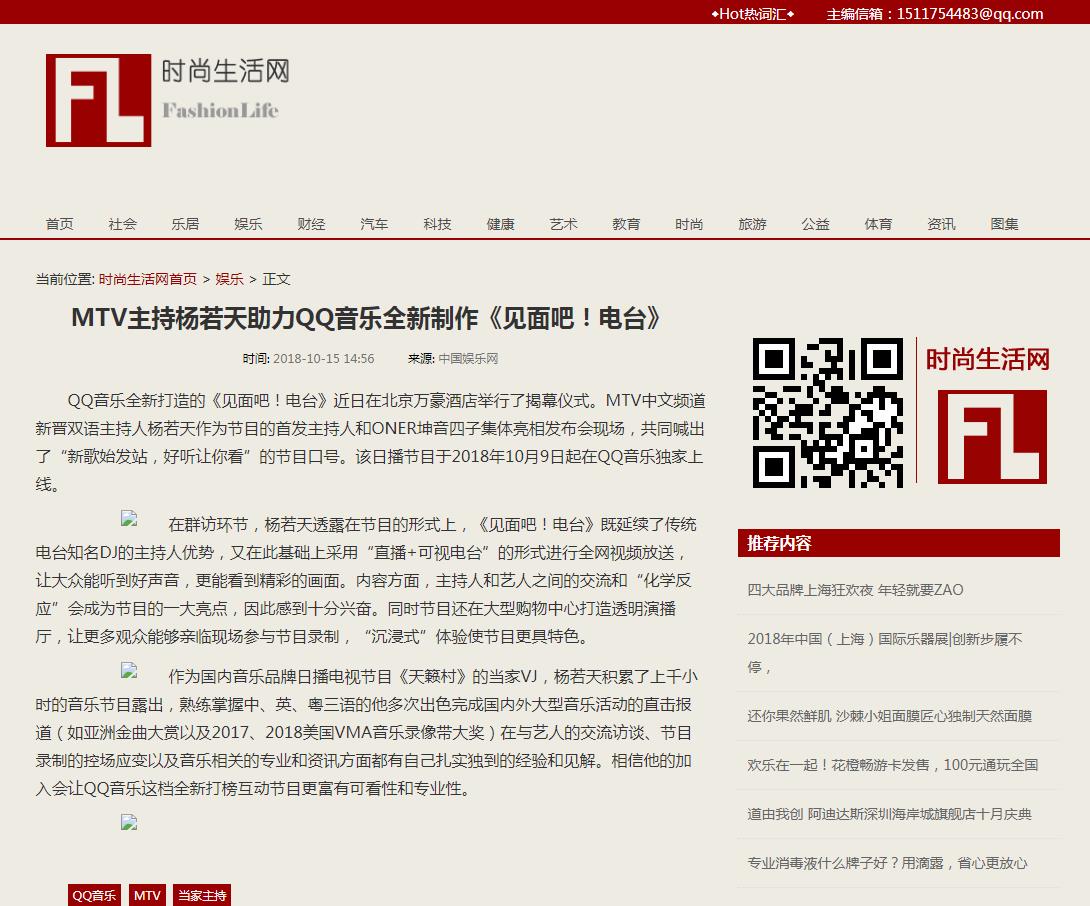This screenshot has height=906, width=1090.
Task: Open the 首页 nav item
Action: [60, 224]
